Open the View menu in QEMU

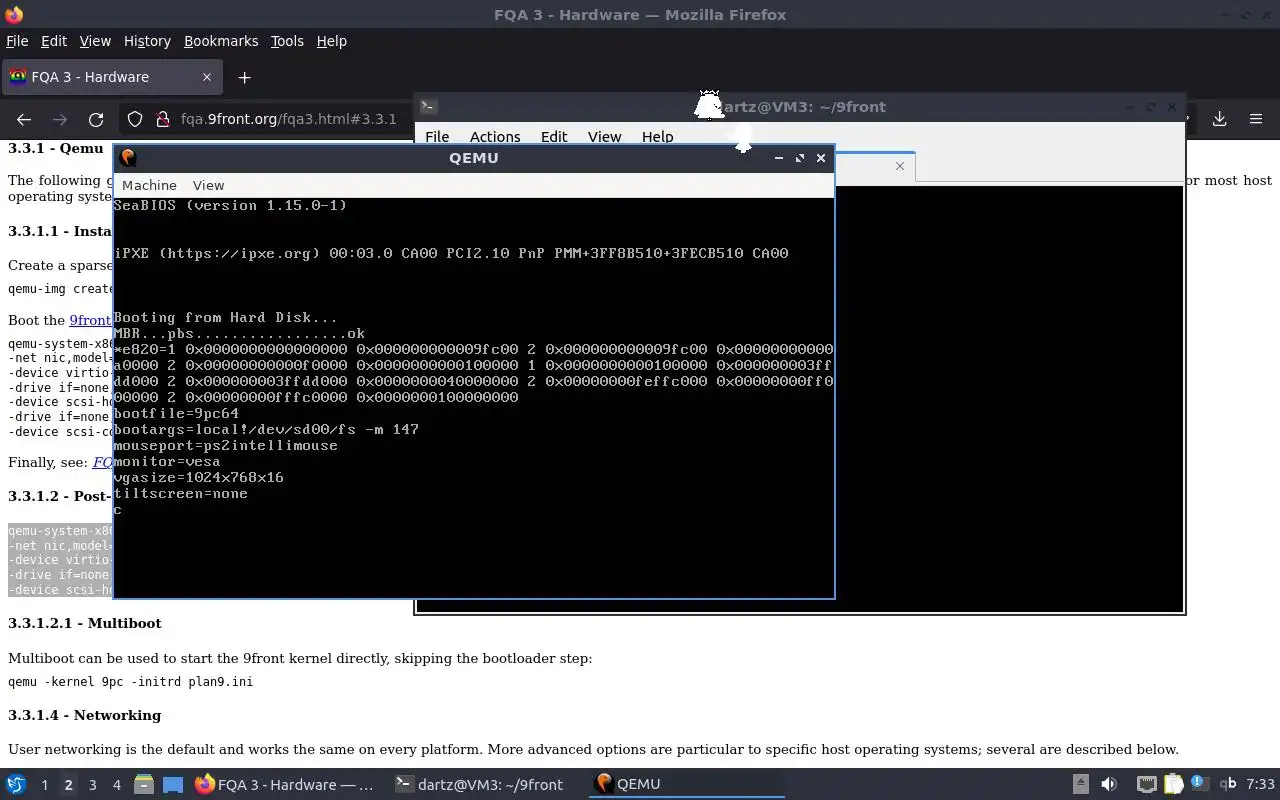click(208, 185)
